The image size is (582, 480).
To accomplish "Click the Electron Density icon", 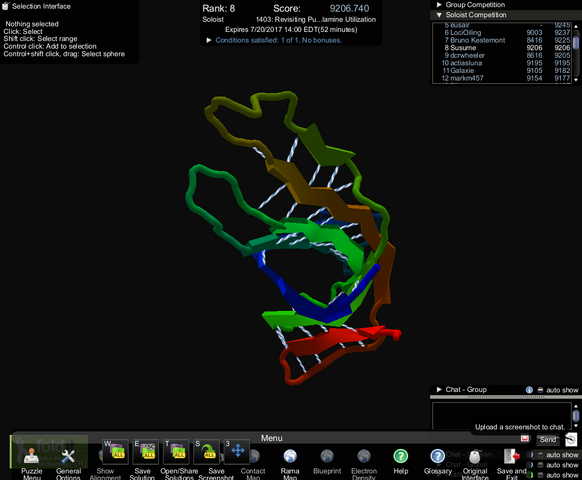I will click(364, 457).
